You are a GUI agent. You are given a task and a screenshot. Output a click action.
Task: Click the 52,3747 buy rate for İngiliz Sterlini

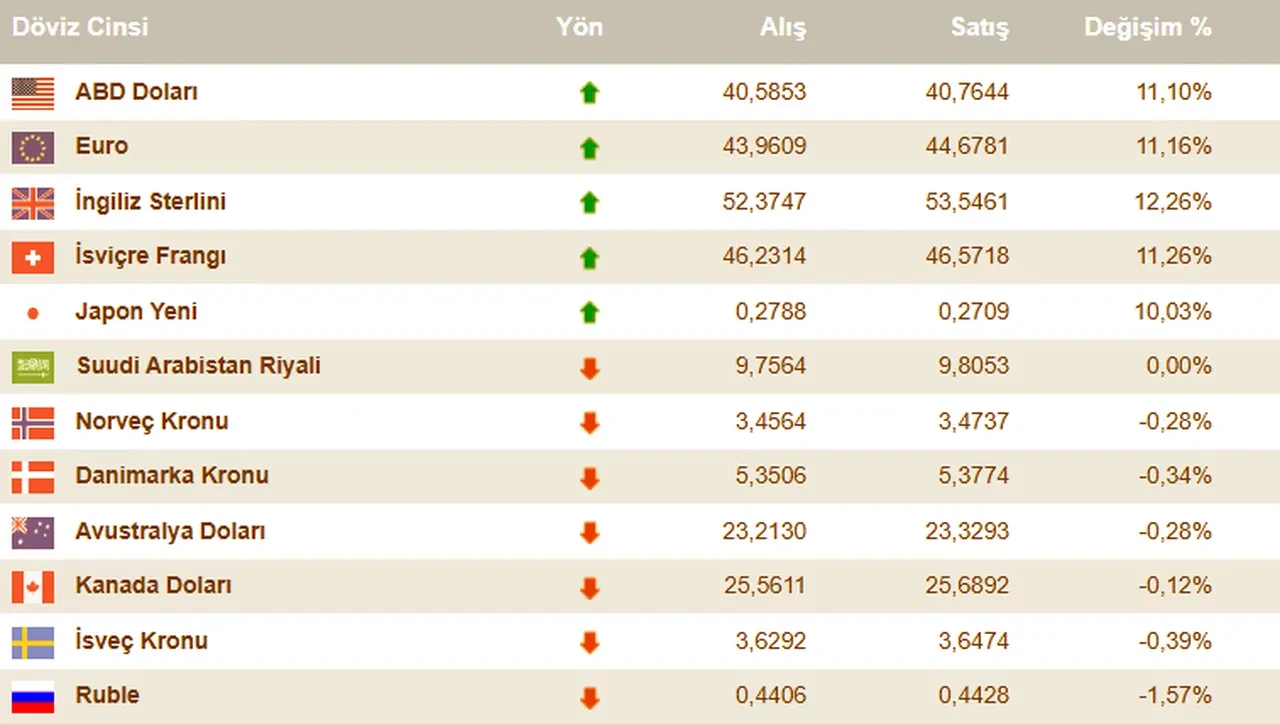coord(765,202)
